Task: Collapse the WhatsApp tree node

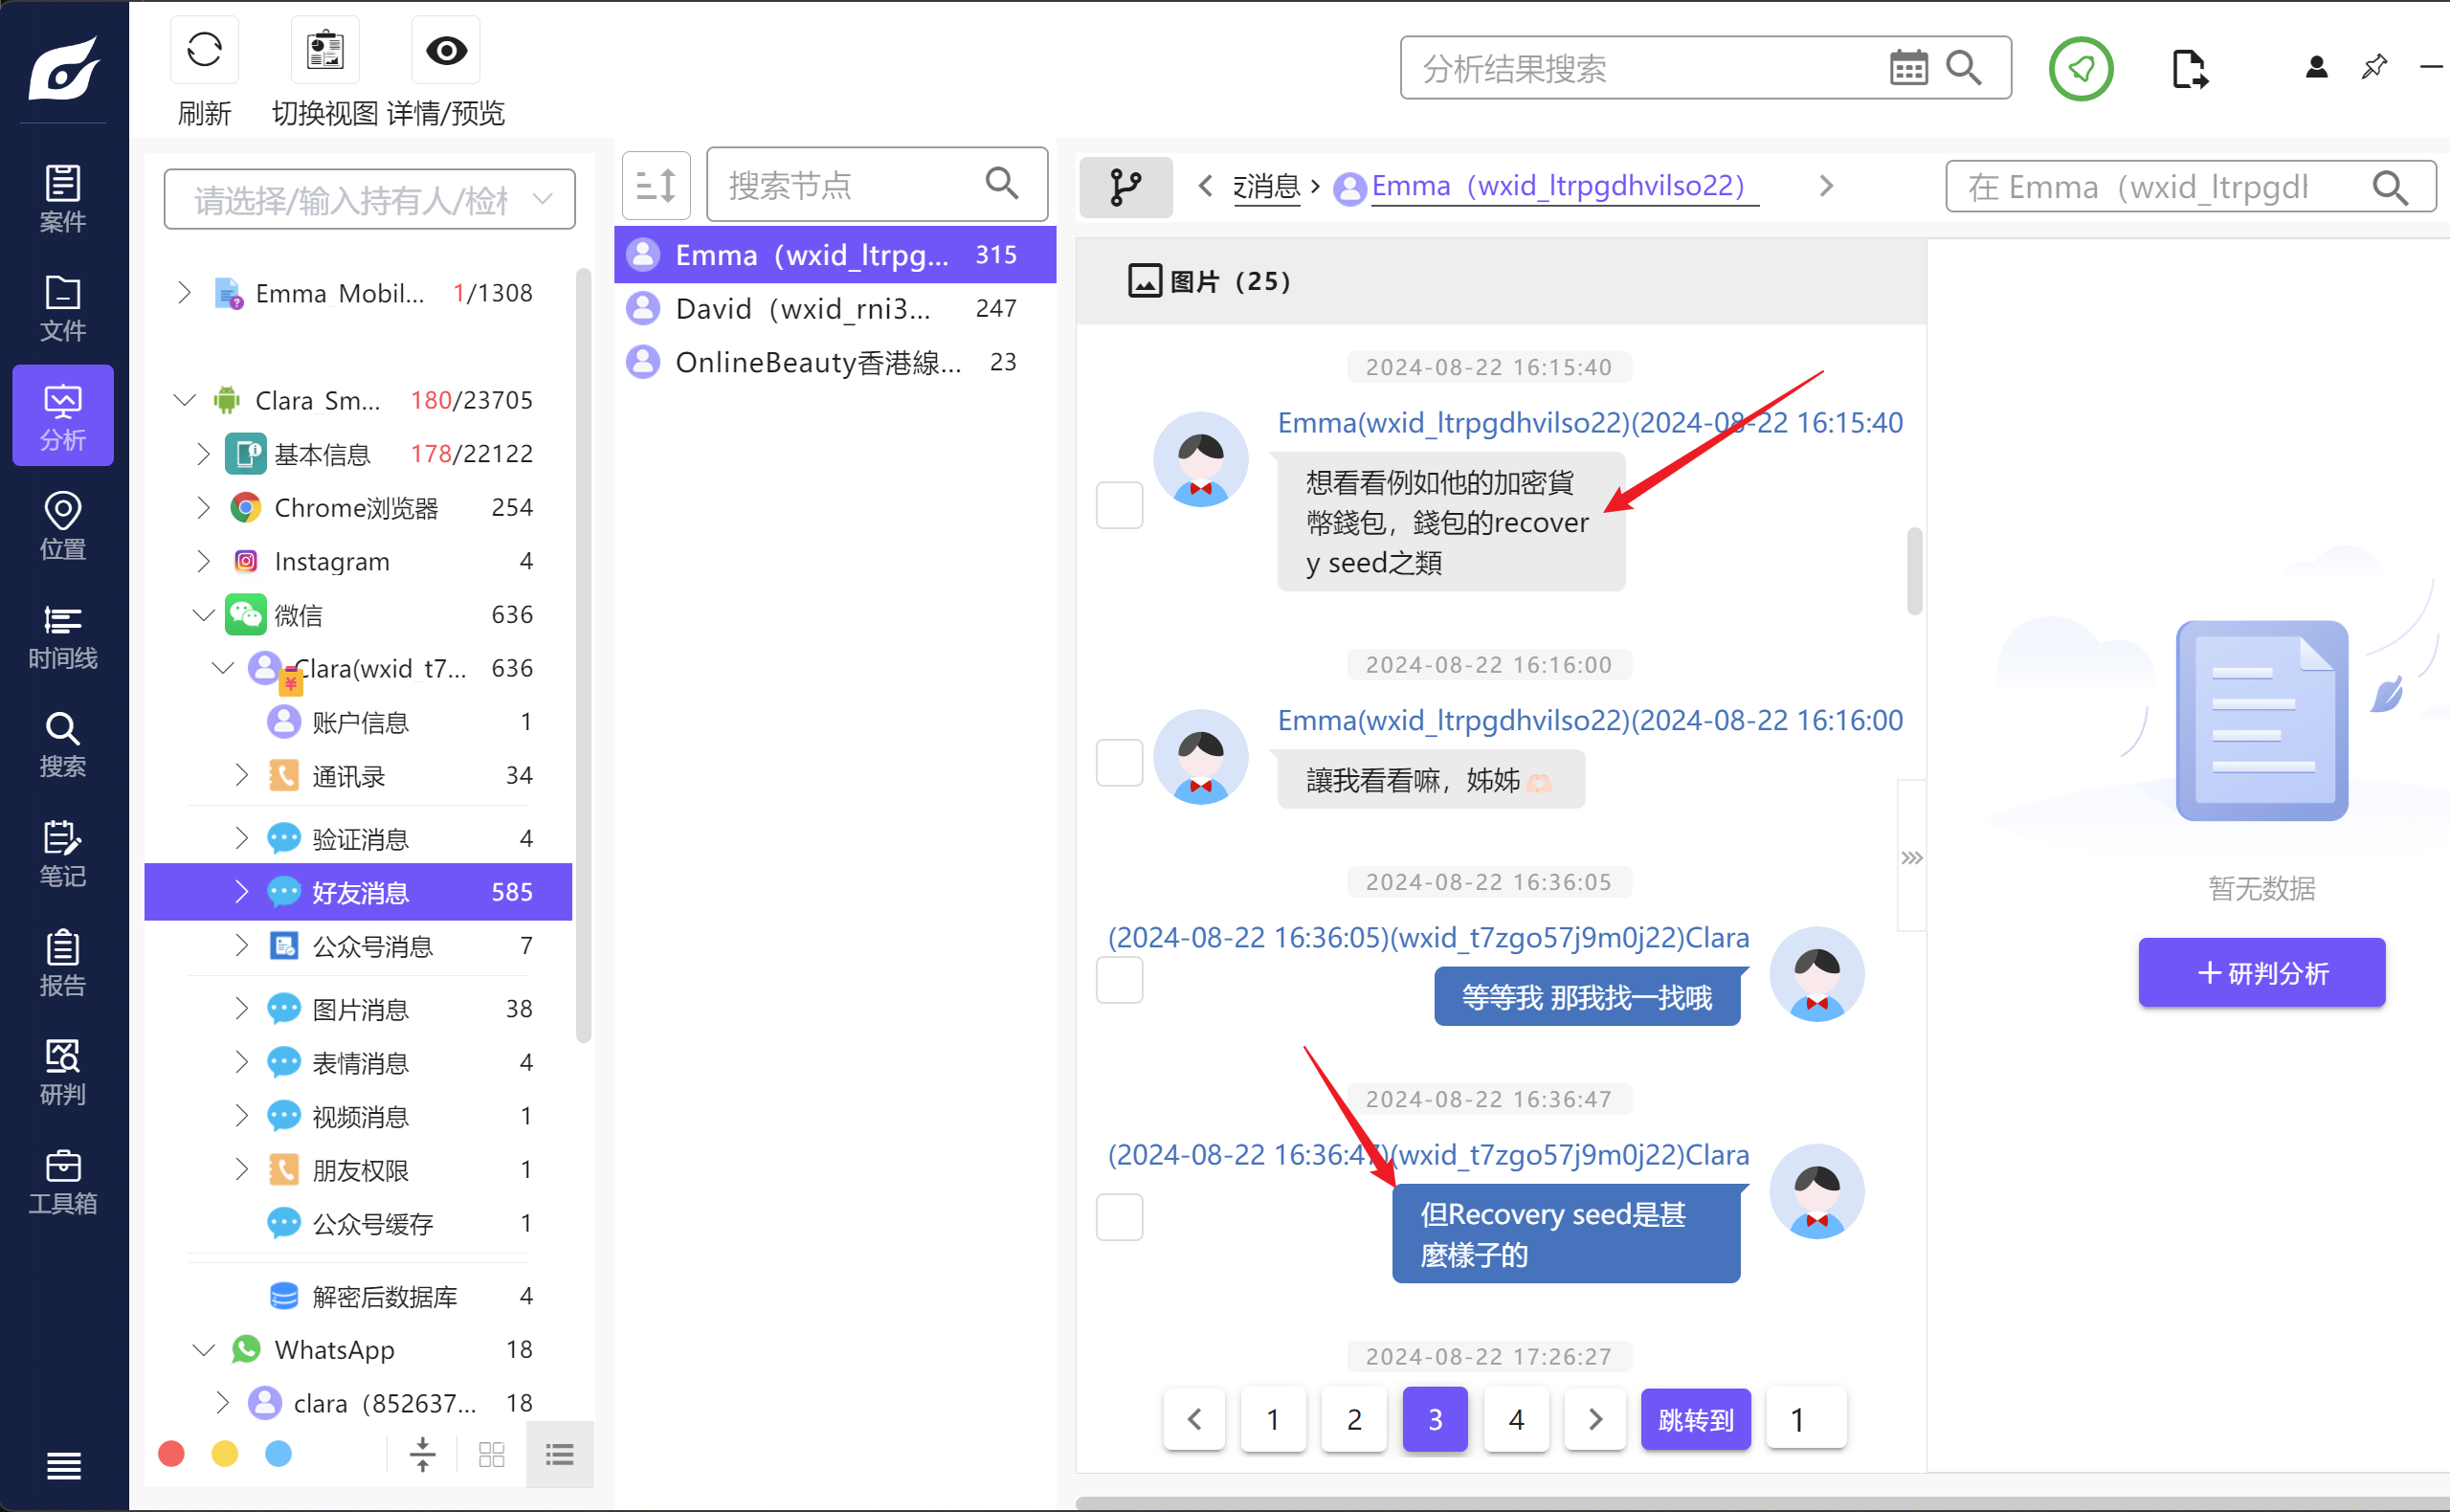Action: pyautogui.click(x=203, y=1350)
